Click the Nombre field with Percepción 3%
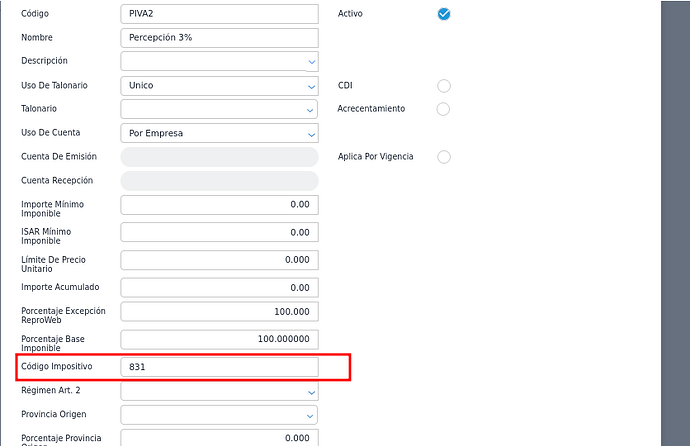 coord(219,38)
